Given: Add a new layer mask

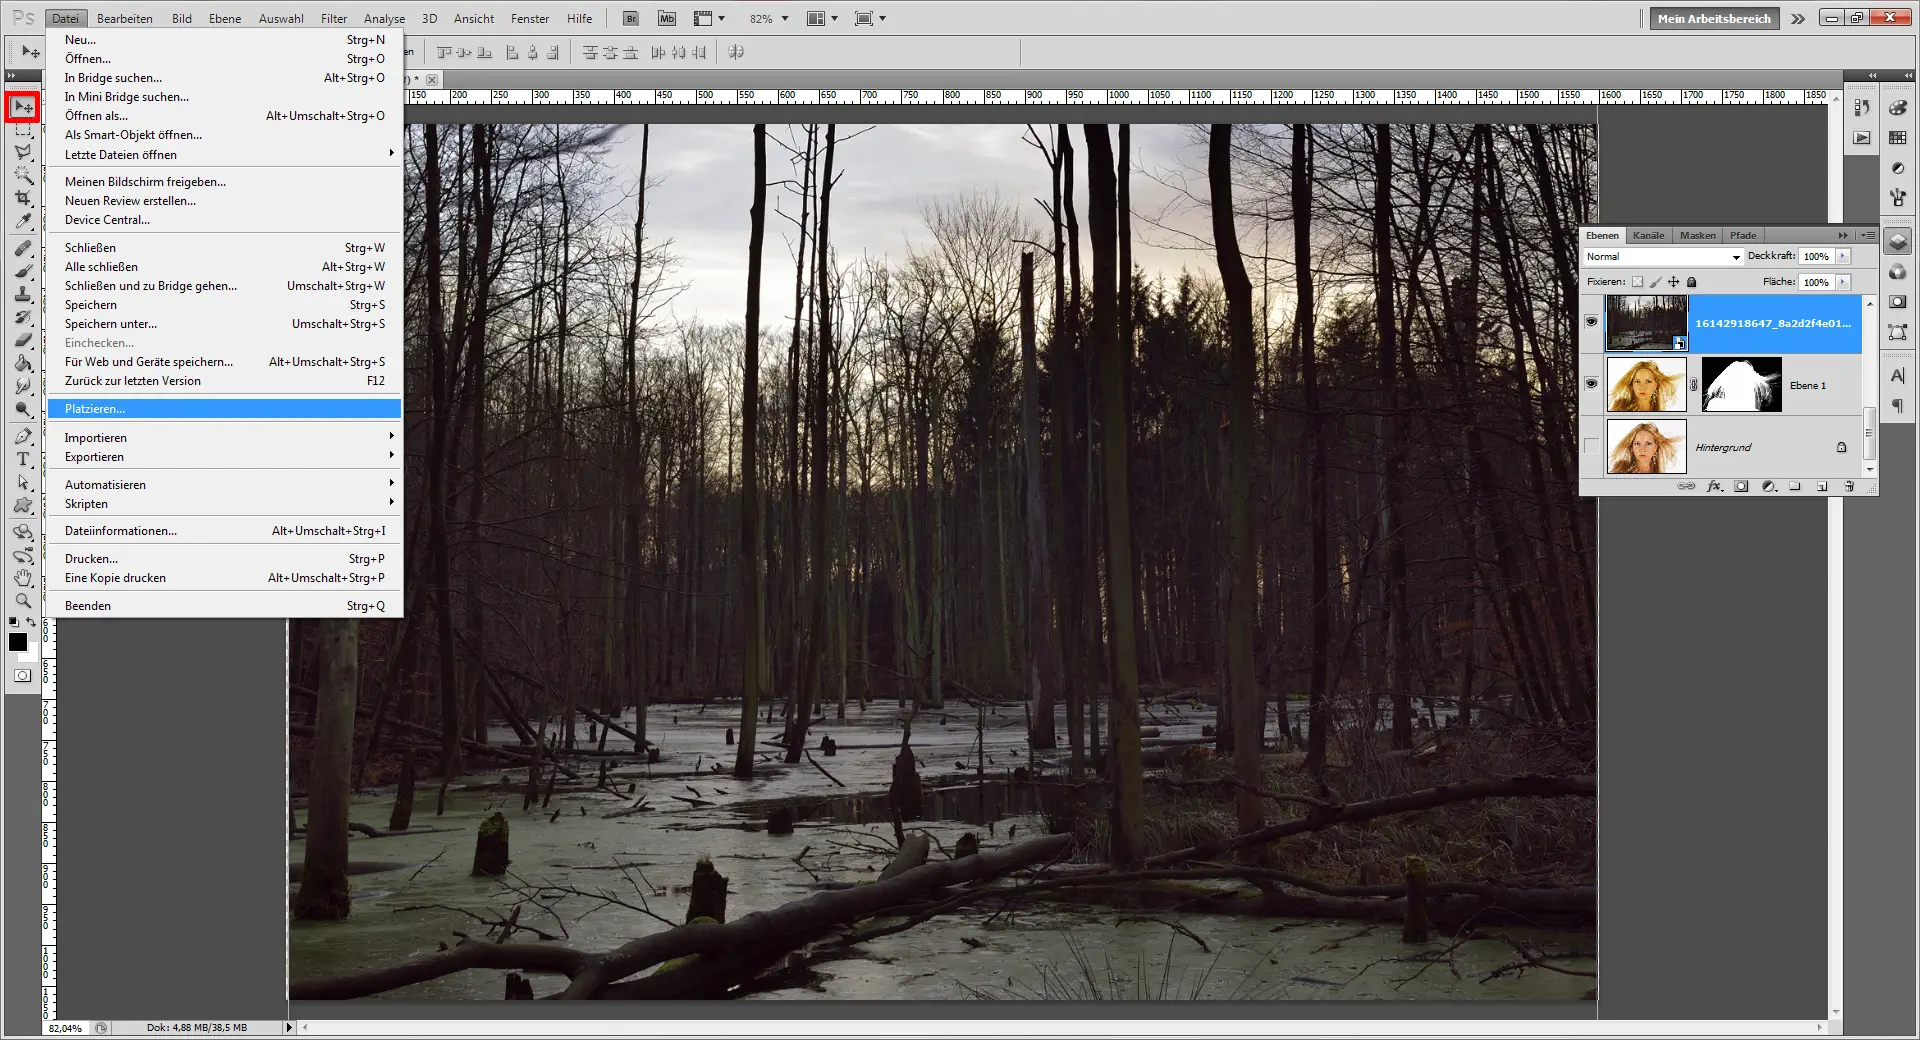Looking at the screenshot, I should pyautogui.click(x=1742, y=487).
